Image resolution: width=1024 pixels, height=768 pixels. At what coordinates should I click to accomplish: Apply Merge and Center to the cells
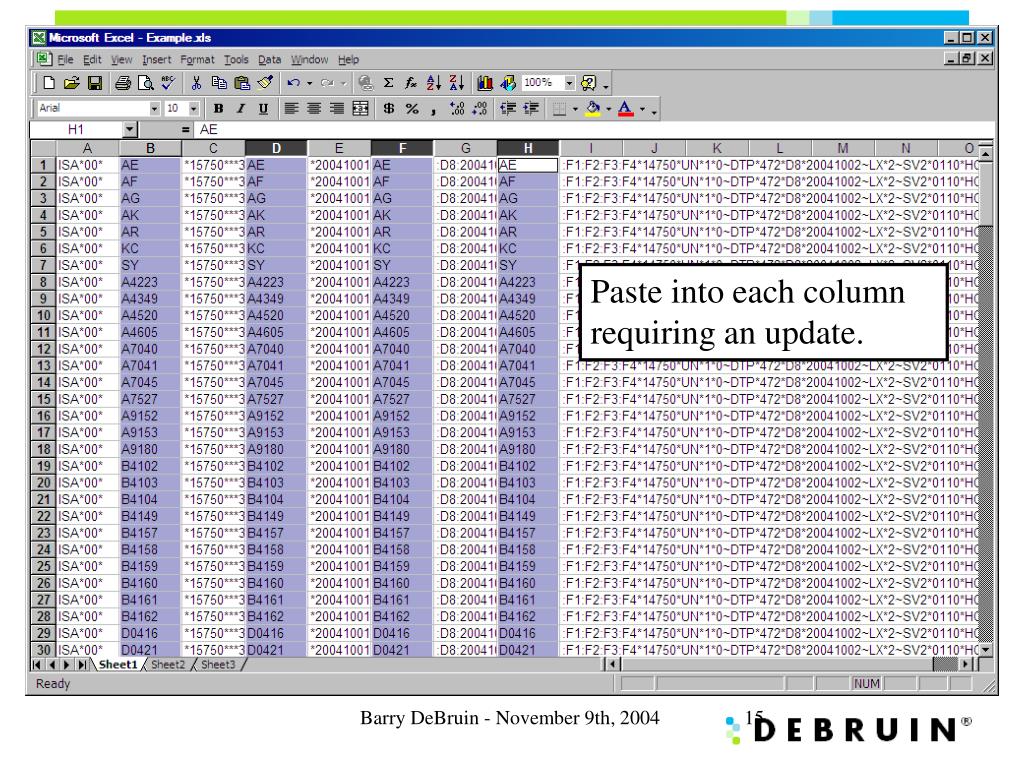(360, 108)
